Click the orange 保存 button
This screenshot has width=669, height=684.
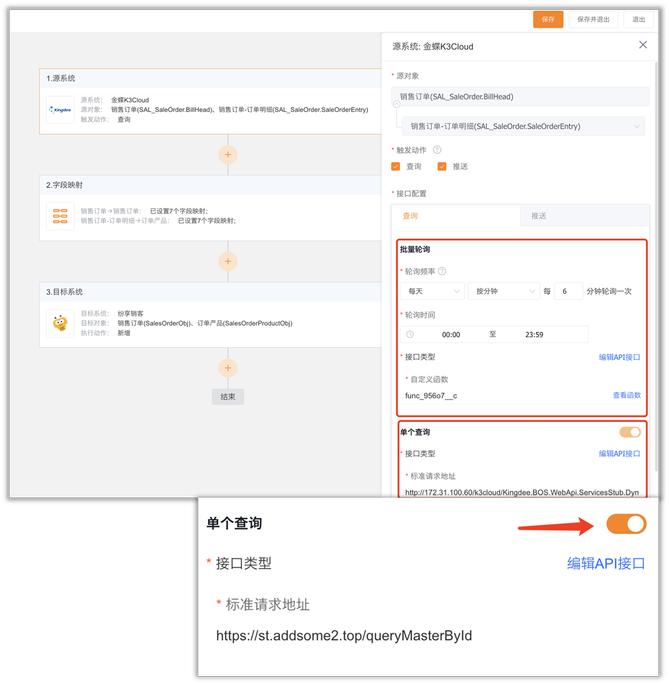click(547, 19)
